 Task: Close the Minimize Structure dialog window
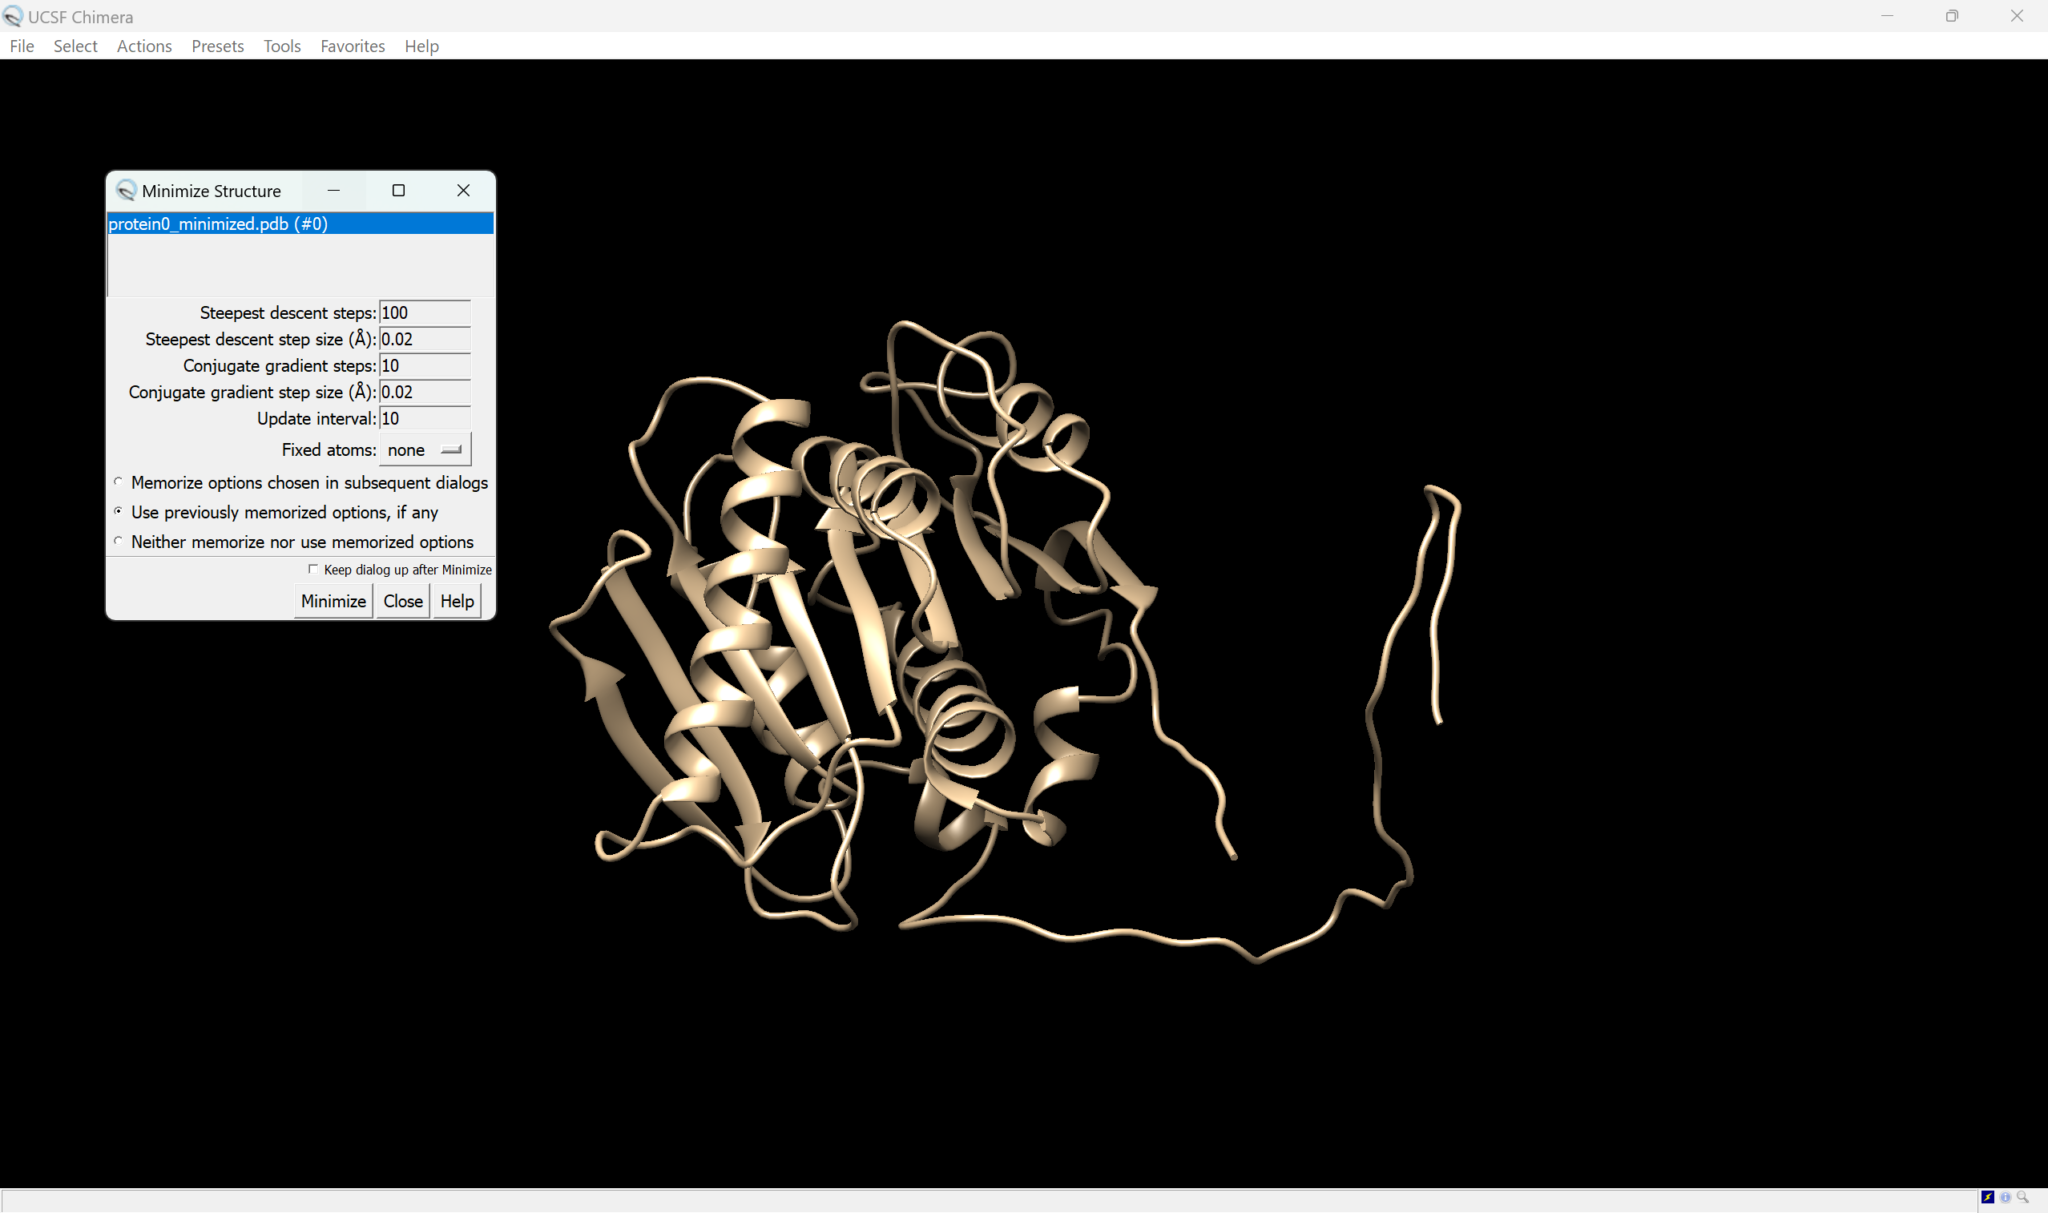[x=463, y=190]
